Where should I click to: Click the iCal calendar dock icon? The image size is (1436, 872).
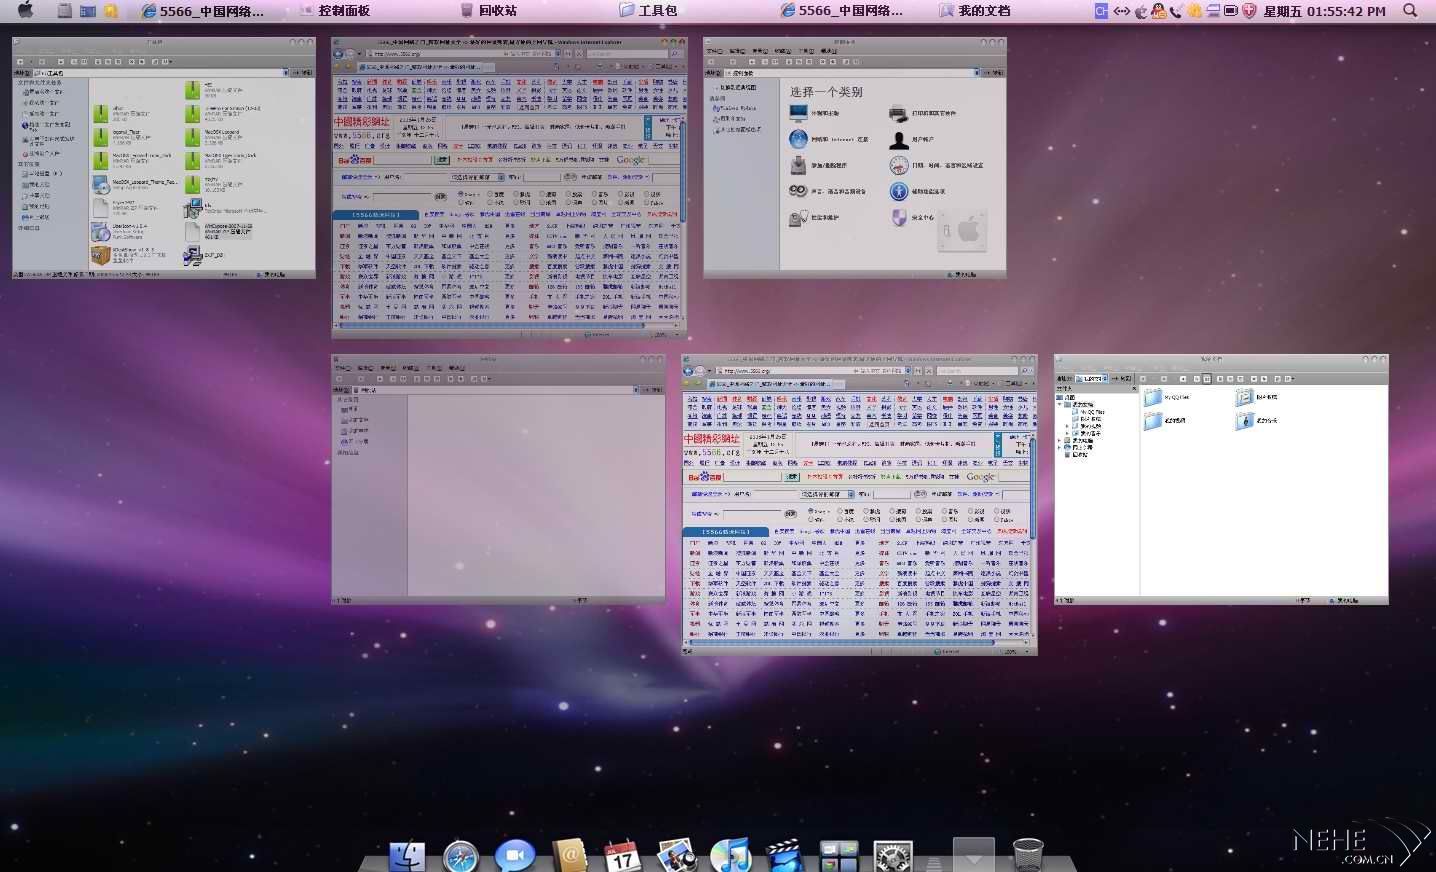tap(622, 857)
